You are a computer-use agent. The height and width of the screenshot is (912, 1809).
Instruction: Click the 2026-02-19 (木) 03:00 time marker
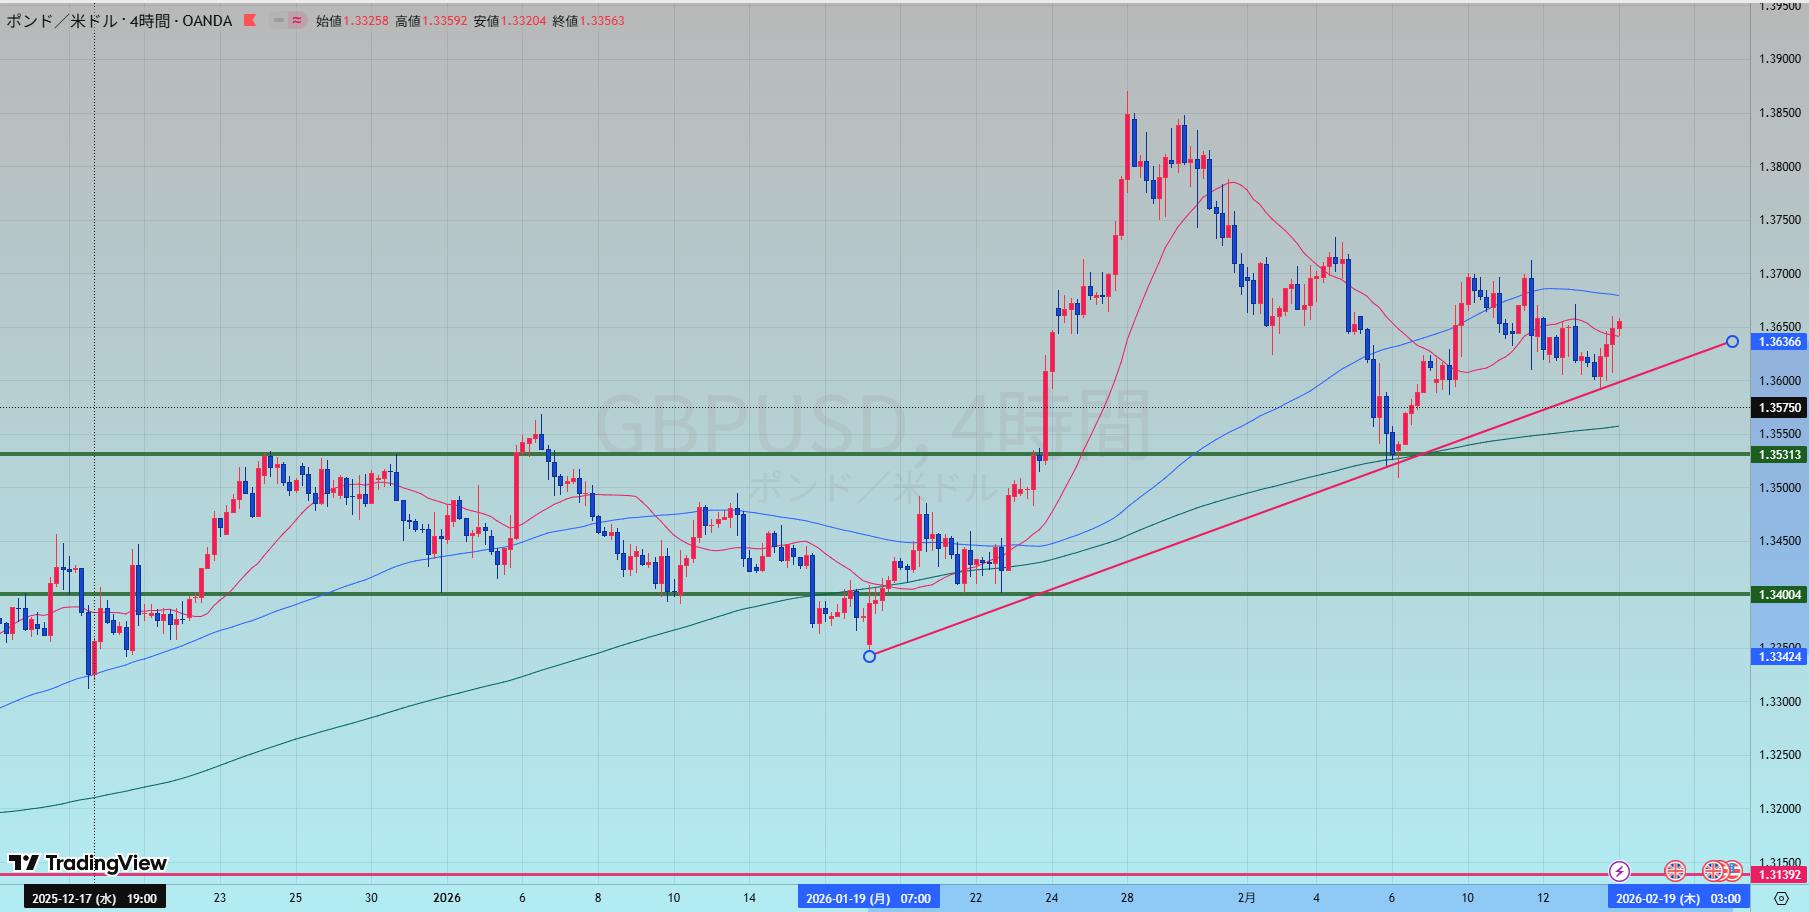click(1678, 898)
